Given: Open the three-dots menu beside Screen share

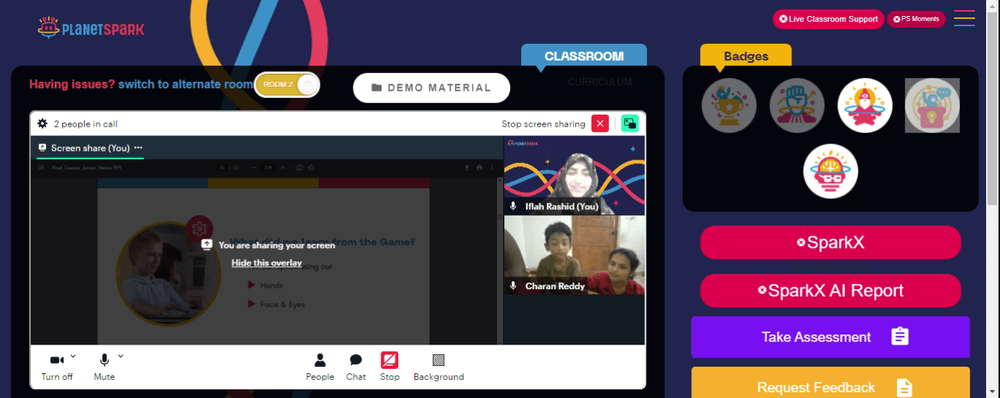Looking at the screenshot, I should 138,148.
